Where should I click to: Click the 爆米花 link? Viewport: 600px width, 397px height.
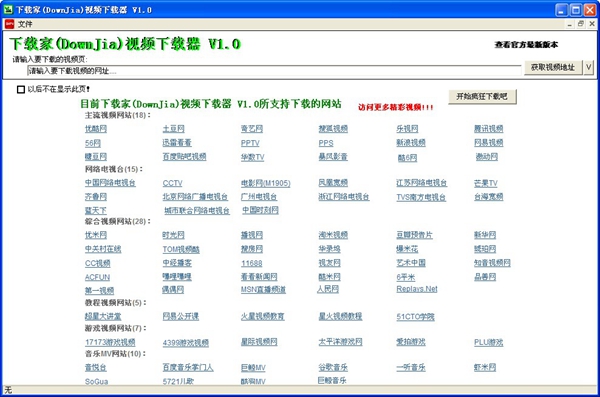tap(407, 249)
